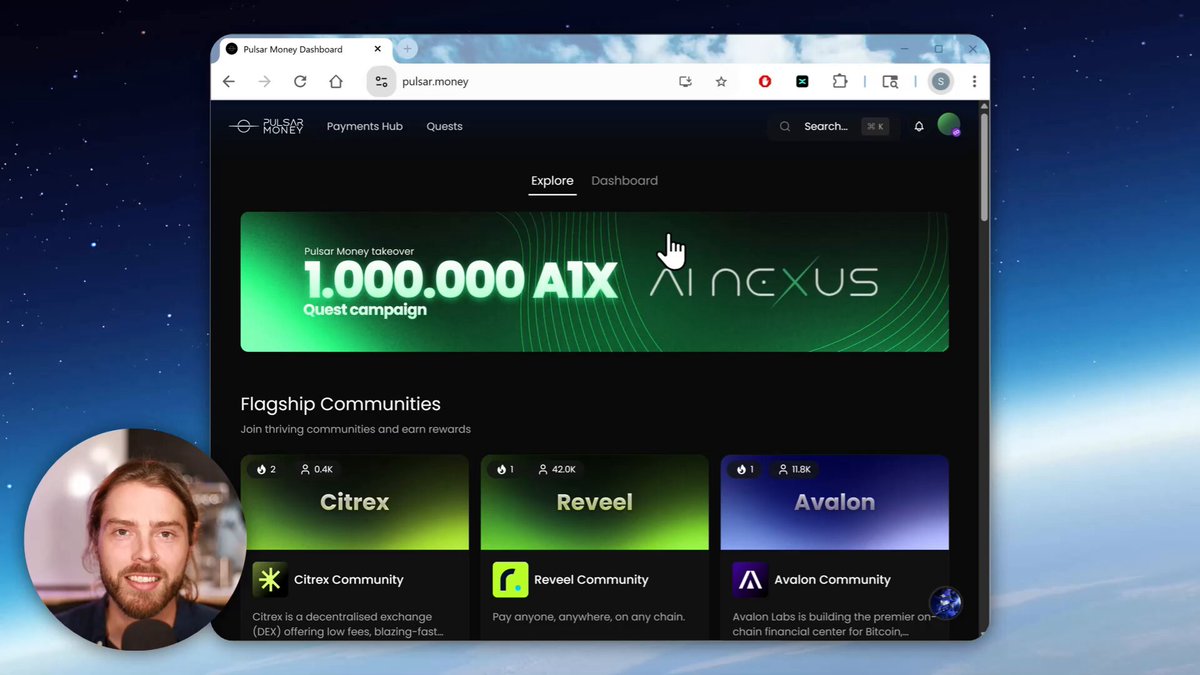The width and height of the screenshot is (1200, 675).
Task: Click the browser forward arrow
Action: (x=264, y=82)
